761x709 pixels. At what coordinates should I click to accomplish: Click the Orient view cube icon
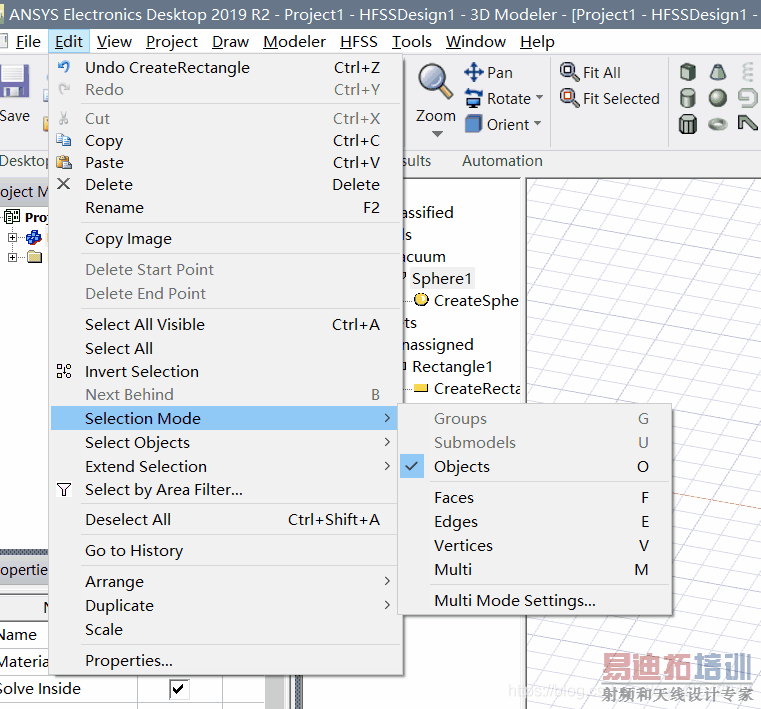473,124
